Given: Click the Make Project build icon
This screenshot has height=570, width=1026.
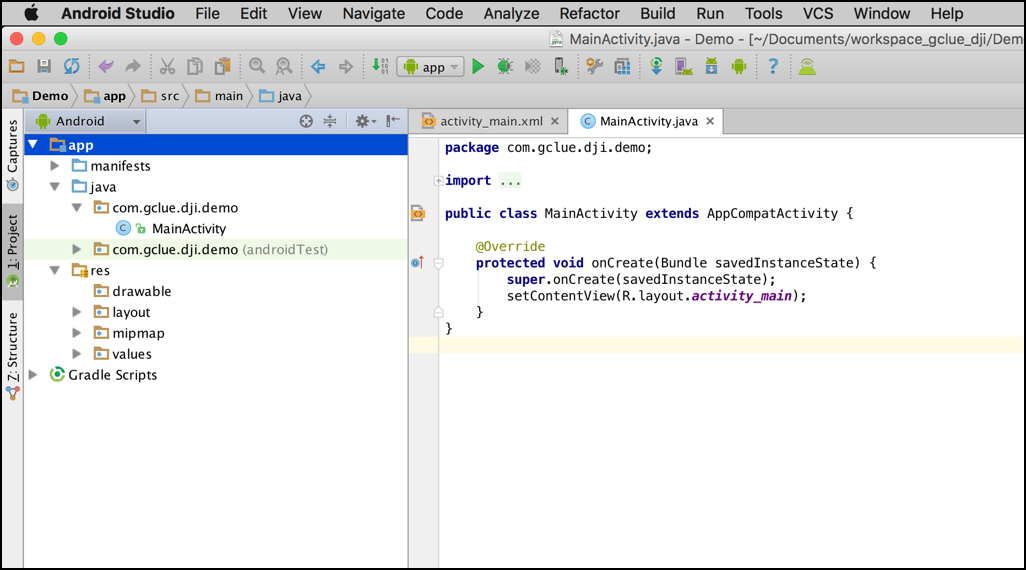Looking at the screenshot, I should click(x=380, y=67).
